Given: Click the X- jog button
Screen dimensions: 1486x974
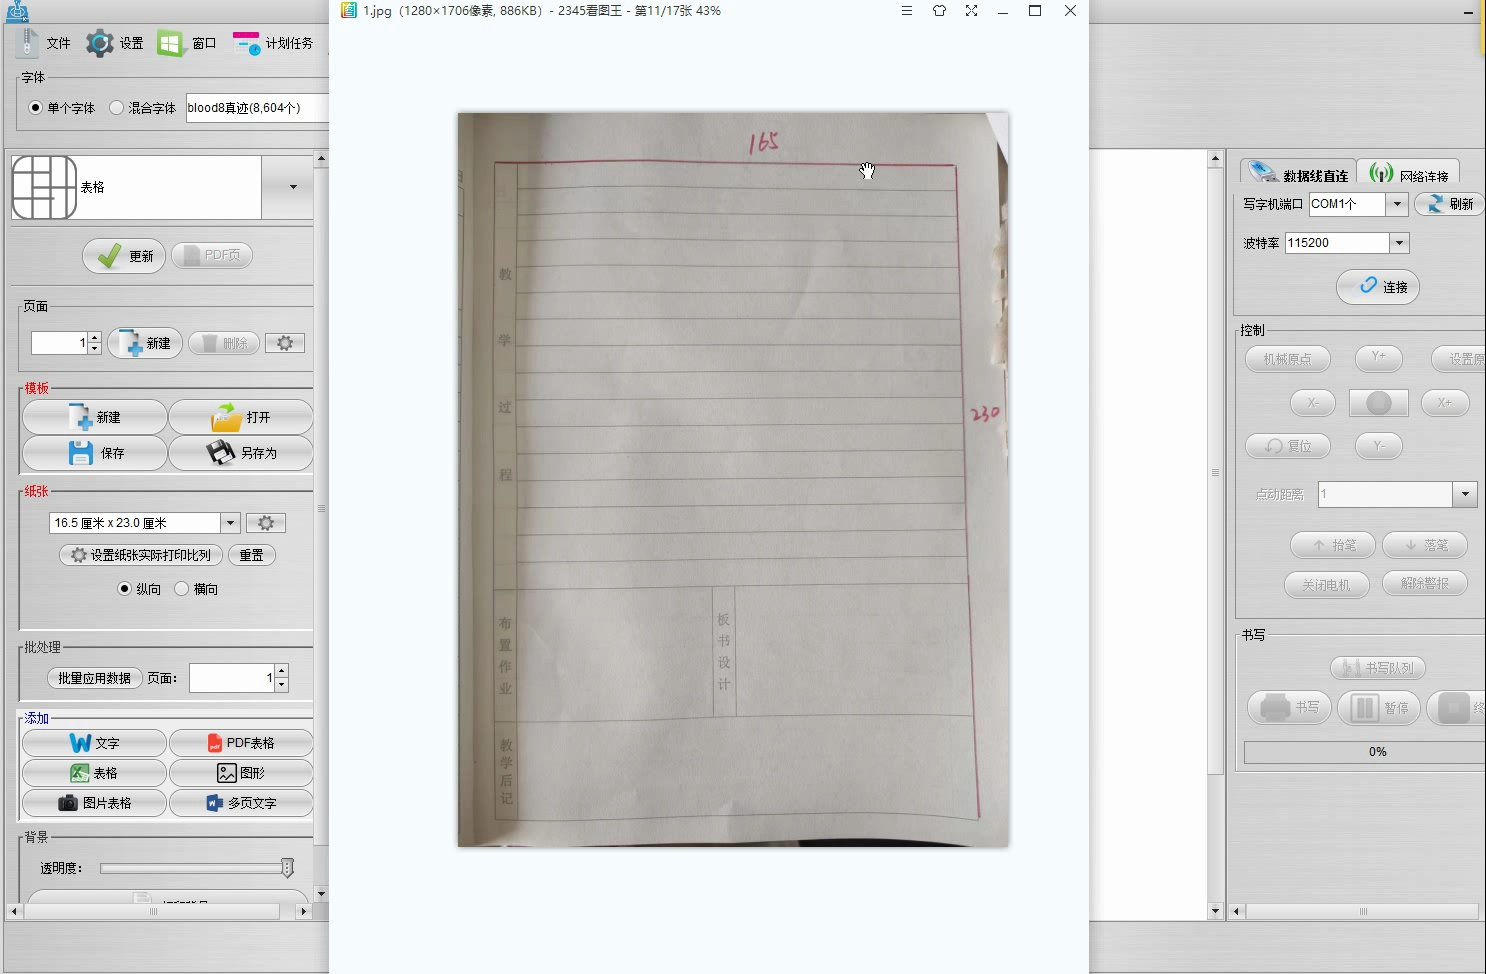Looking at the screenshot, I should click(1313, 403).
